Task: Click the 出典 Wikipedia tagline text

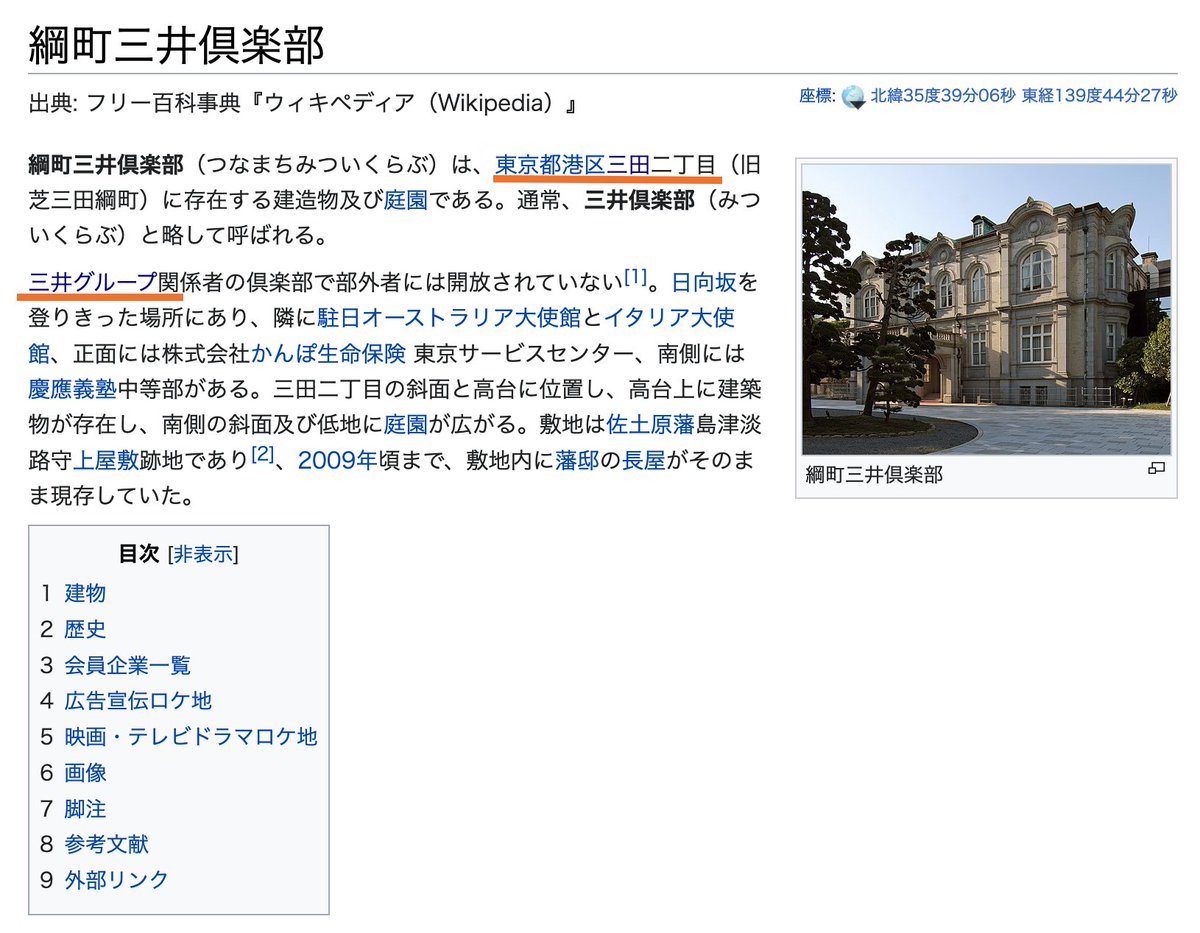Action: (304, 103)
